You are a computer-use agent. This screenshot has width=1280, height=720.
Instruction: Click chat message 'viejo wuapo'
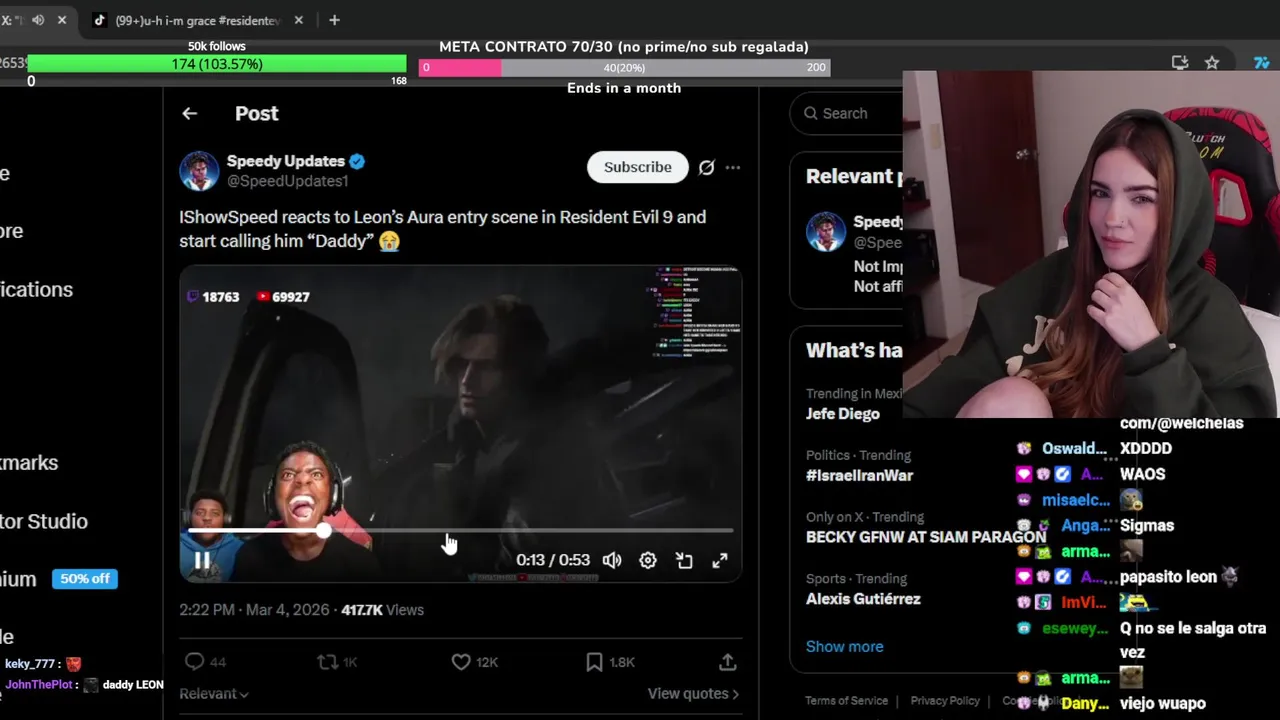(1163, 704)
